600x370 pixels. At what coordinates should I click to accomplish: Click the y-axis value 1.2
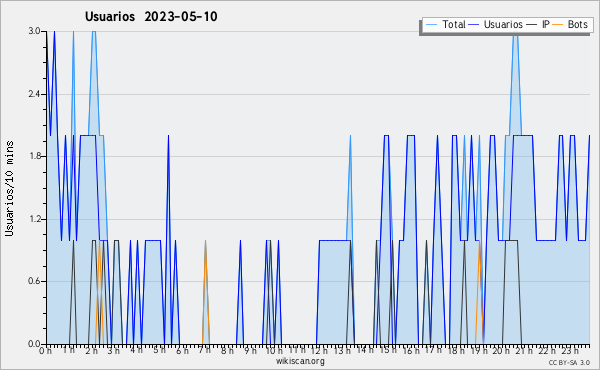pos(34,219)
